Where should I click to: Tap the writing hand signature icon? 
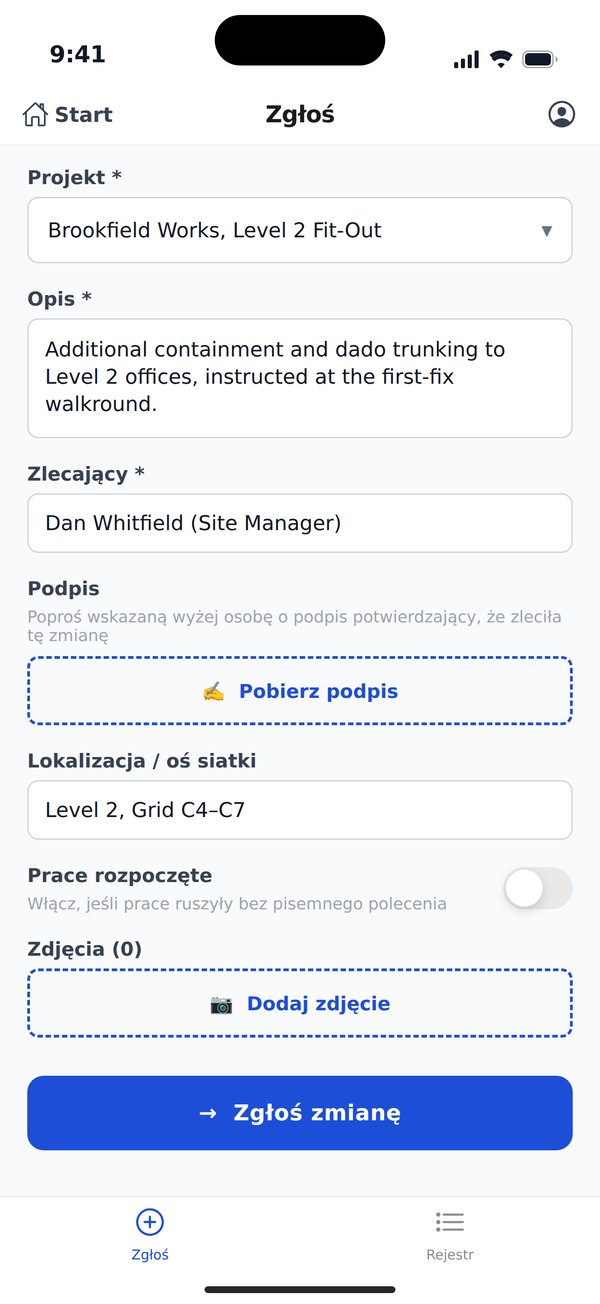[213, 692]
